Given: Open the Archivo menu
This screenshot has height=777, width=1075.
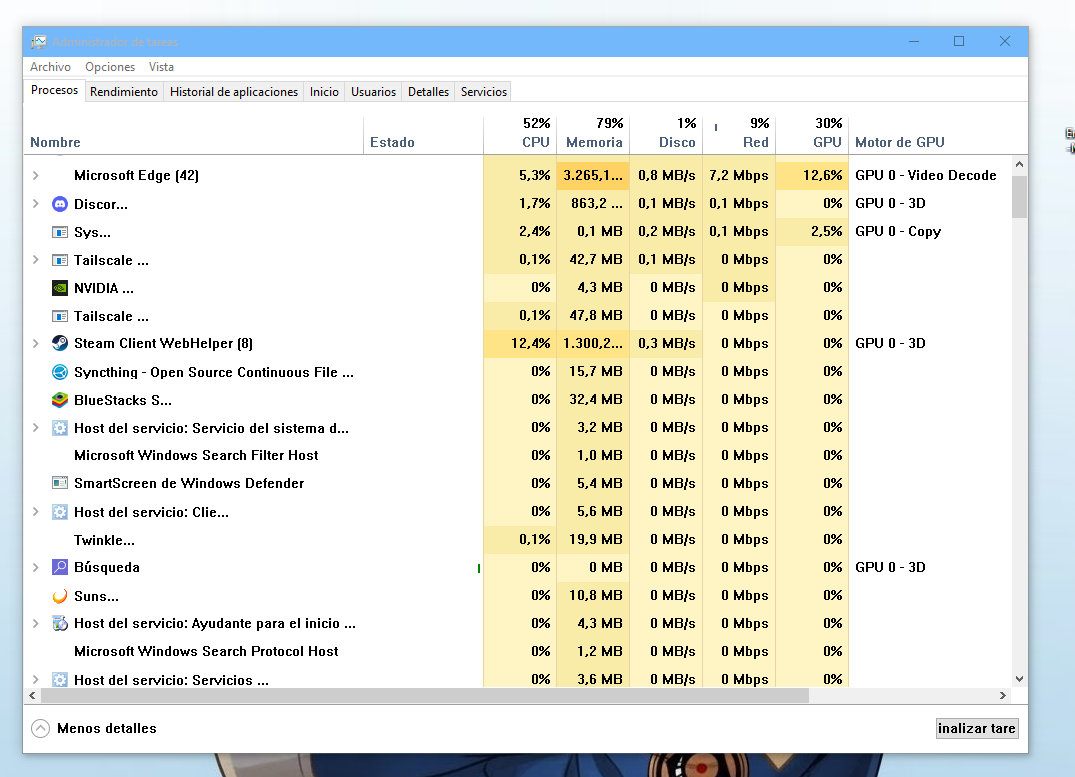Looking at the screenshot, I should (50, 67).
